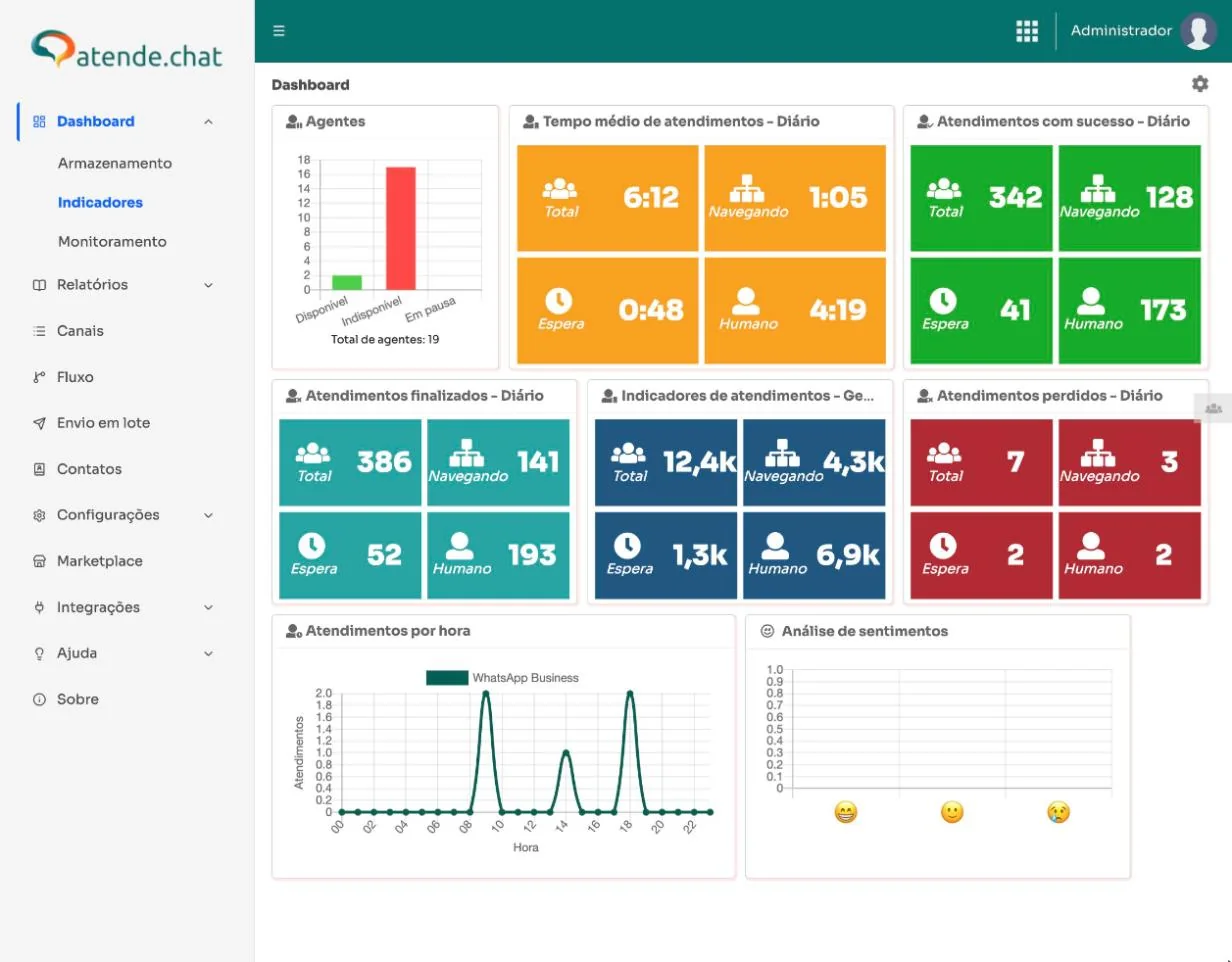Click the Dashboard sidebar icon
Viewport: 1232px width, 962px height.
39,121
